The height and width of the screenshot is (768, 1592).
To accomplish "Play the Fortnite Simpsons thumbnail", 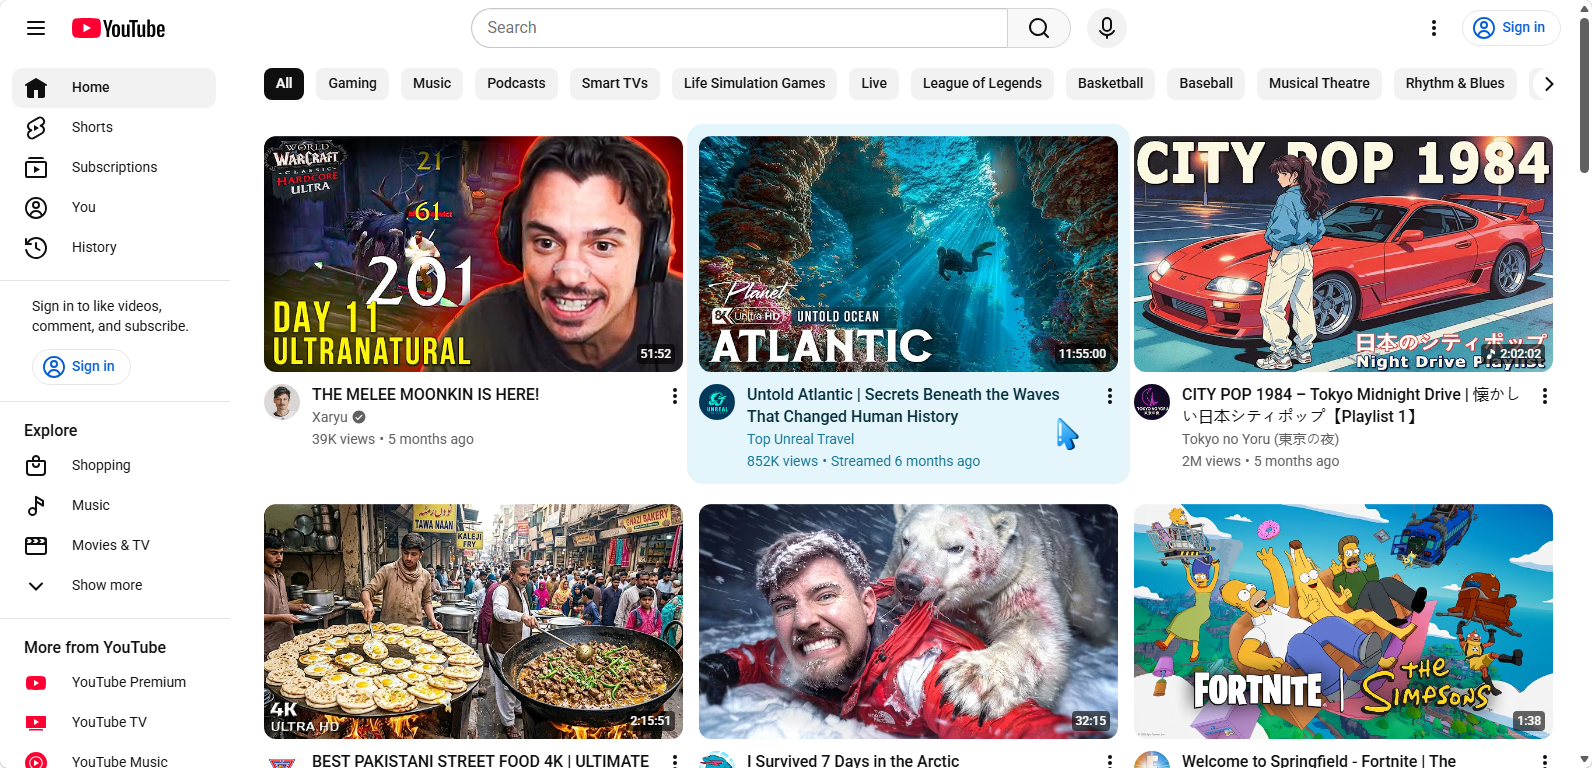I will click(x=1343, y=621).
